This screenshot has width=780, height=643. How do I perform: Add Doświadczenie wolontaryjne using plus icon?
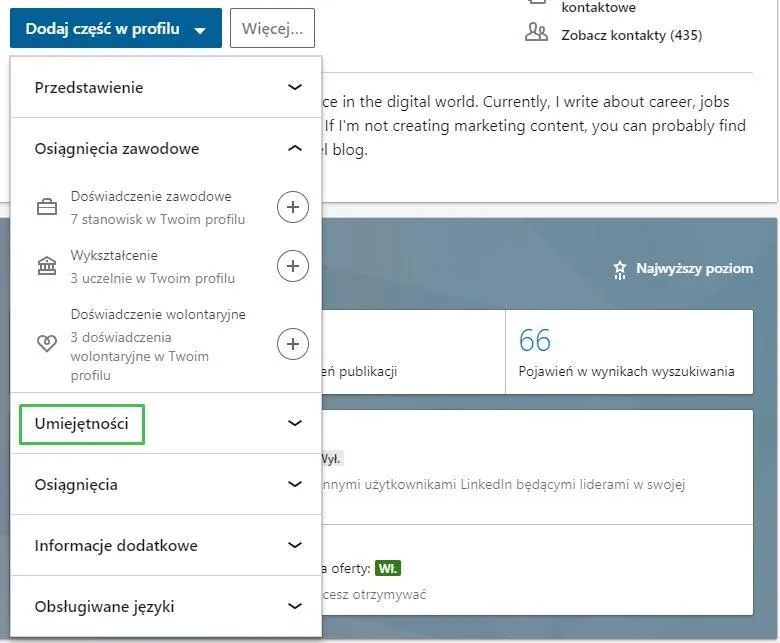coord(292,344)
